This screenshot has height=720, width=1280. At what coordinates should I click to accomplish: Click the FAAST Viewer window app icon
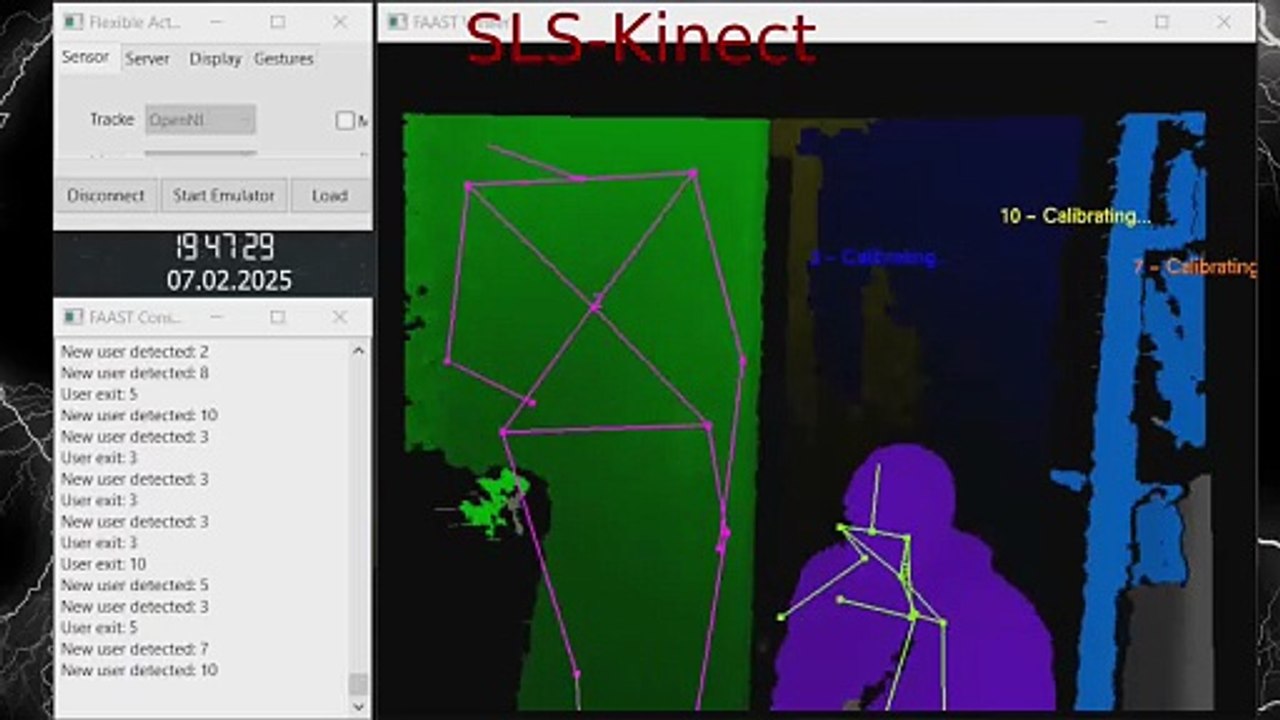coord(397,22)
